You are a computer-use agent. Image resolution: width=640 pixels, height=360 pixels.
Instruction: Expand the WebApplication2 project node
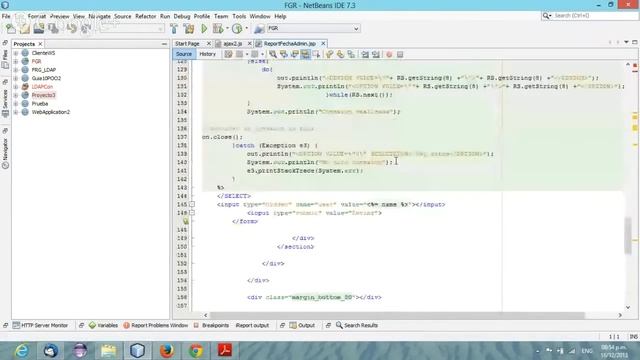point(16,112)
